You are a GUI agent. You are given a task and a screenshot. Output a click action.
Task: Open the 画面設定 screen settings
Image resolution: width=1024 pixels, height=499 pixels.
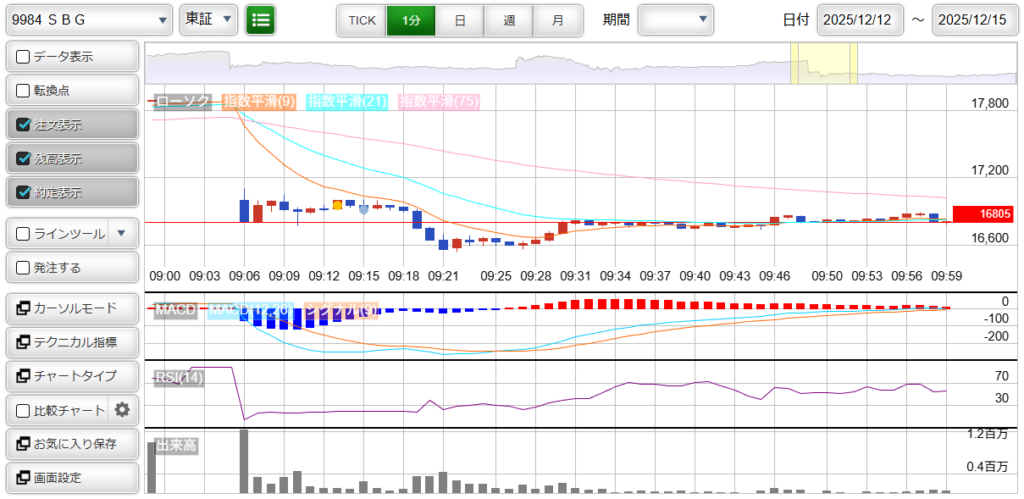(70, 477)
